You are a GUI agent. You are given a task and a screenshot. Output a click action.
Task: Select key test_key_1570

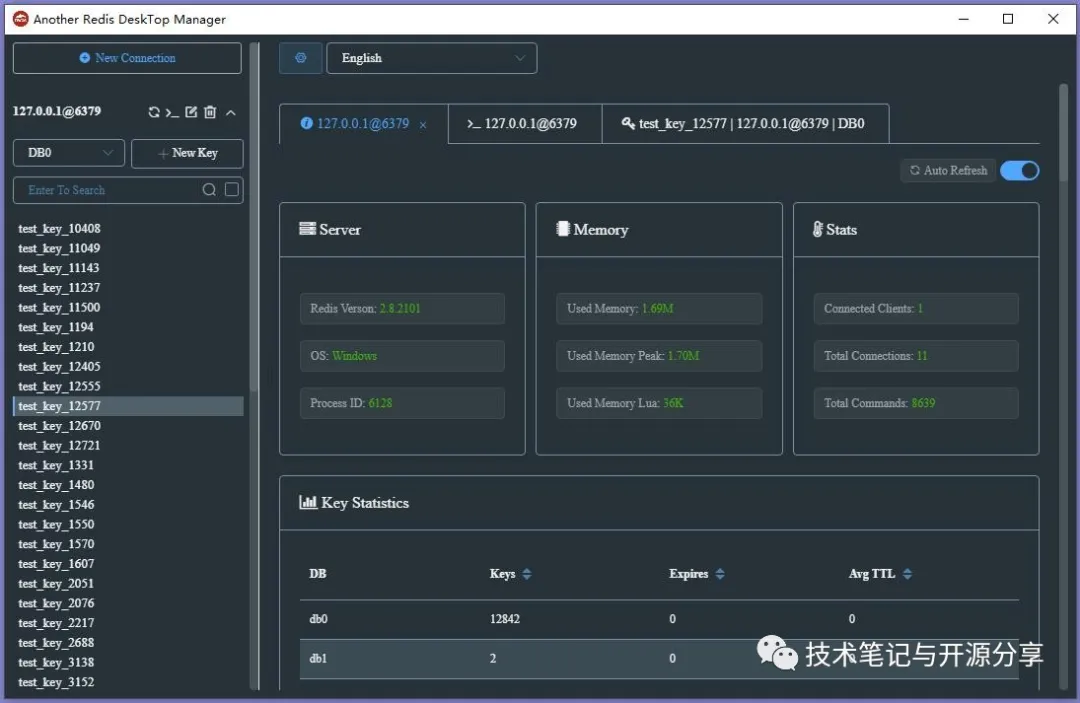click(128, 544)
